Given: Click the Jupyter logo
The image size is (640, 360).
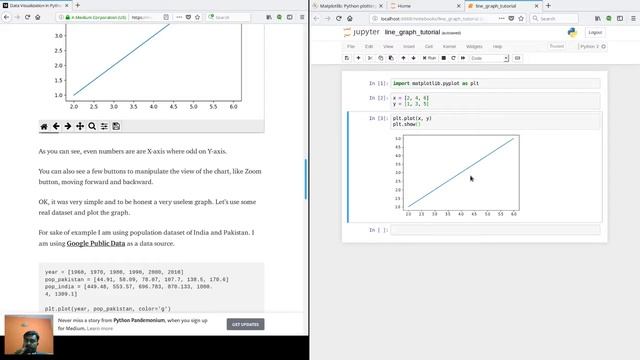Looking at the screenshot, I should point(362,32).
